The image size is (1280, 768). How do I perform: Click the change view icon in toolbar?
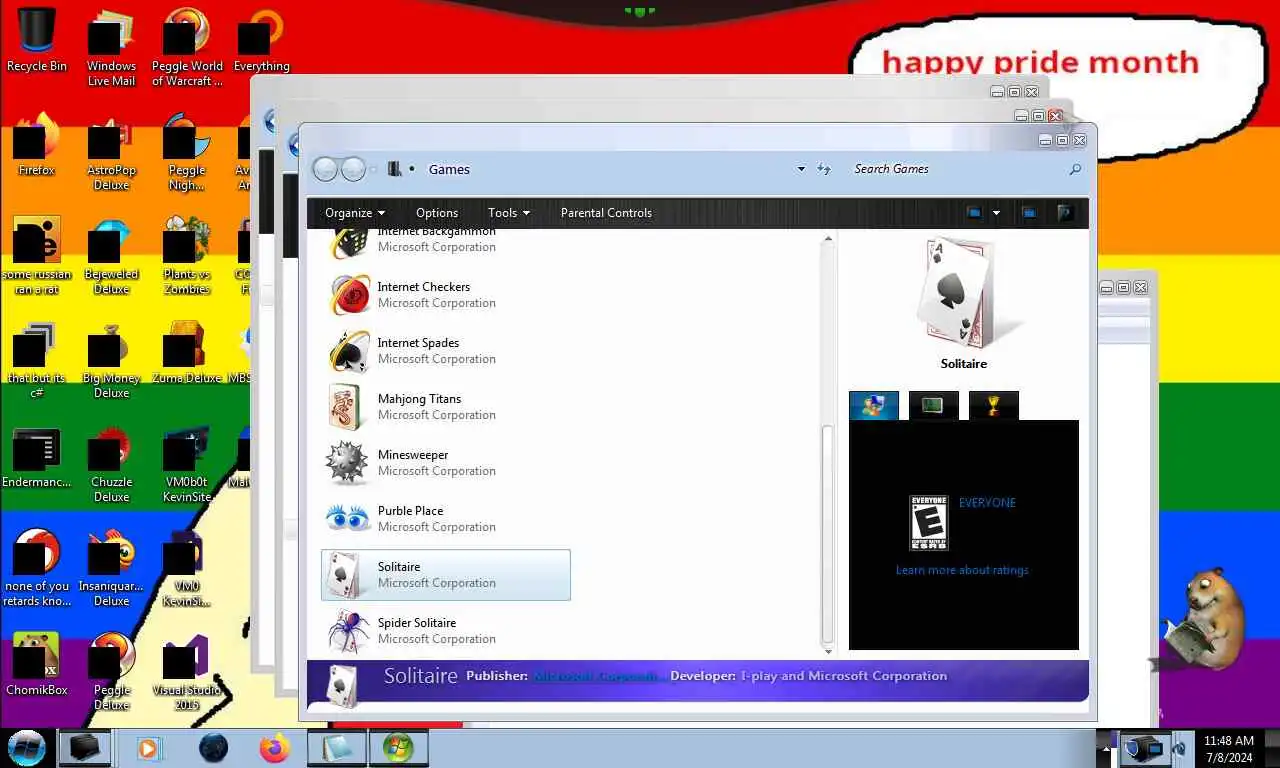(x=974, y=213)
